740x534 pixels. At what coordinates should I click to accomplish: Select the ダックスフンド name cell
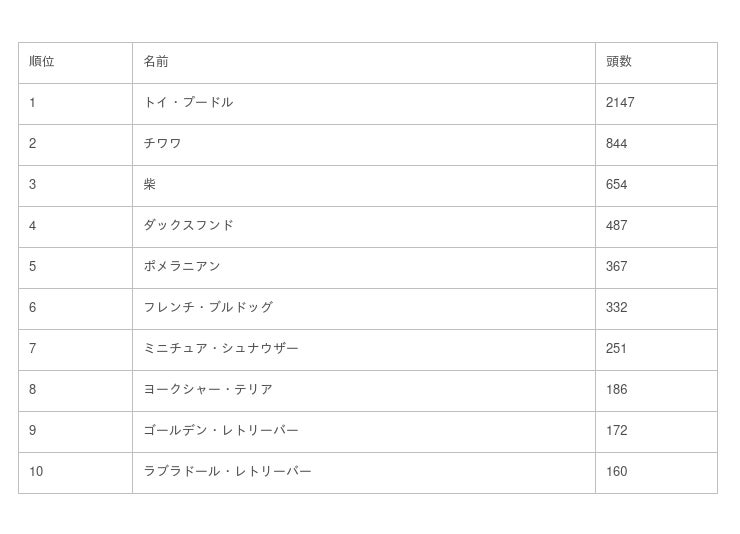189,226
